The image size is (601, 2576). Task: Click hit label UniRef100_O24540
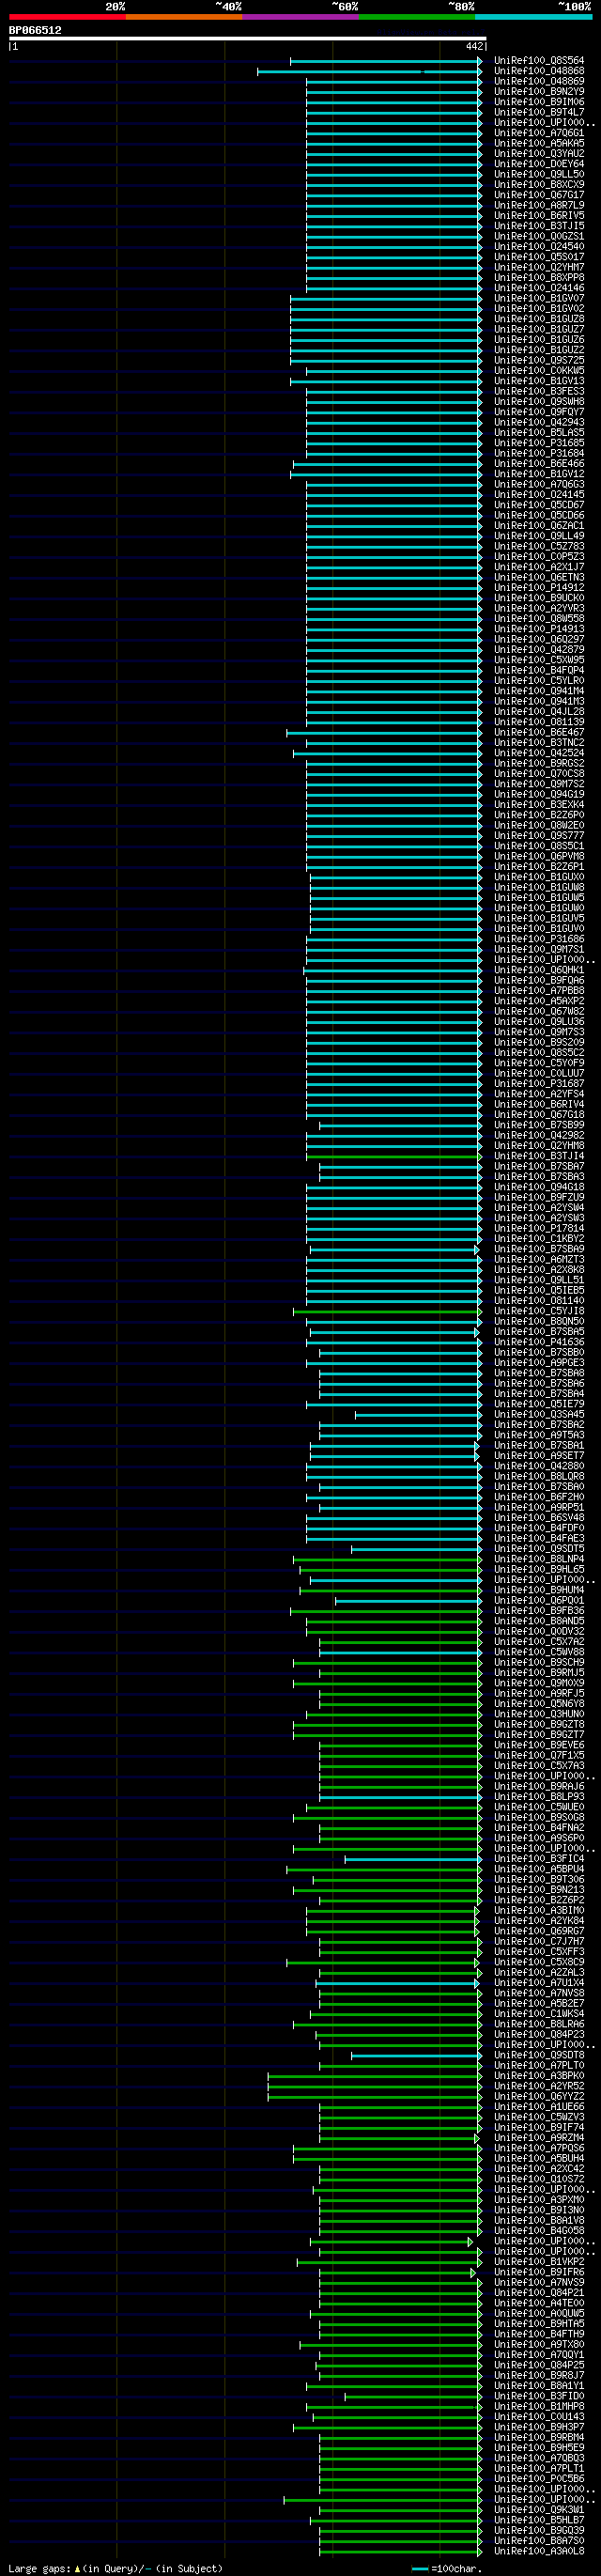tap(539, 247)
